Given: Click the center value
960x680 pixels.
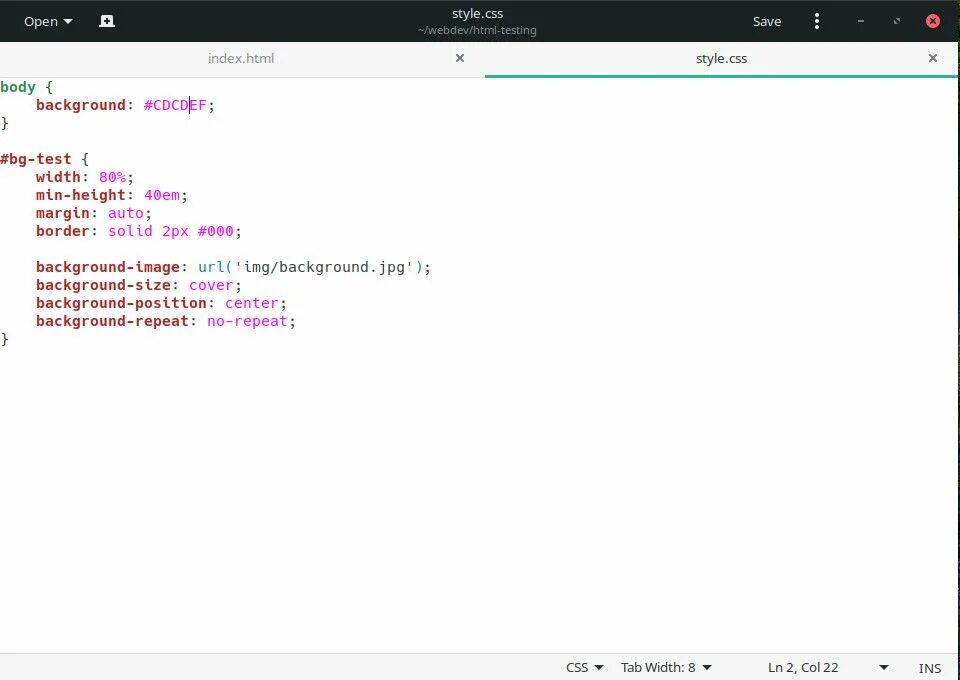Looking at the screenshot, I should (x=252, y=303).
